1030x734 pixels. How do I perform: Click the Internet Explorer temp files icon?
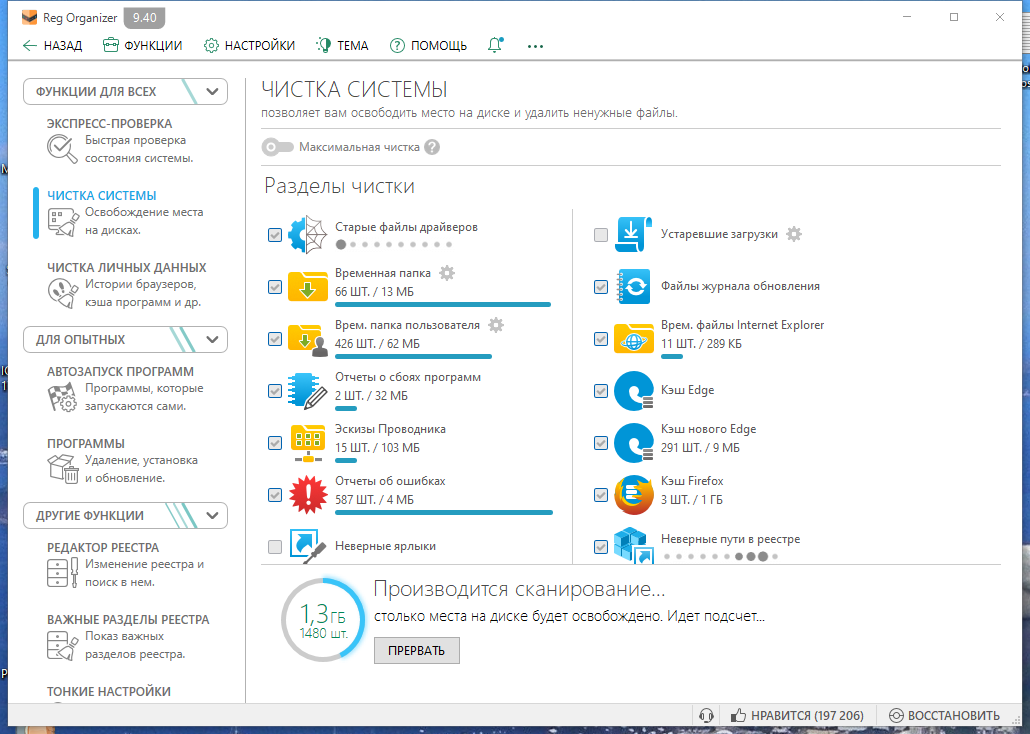(633, 339)
